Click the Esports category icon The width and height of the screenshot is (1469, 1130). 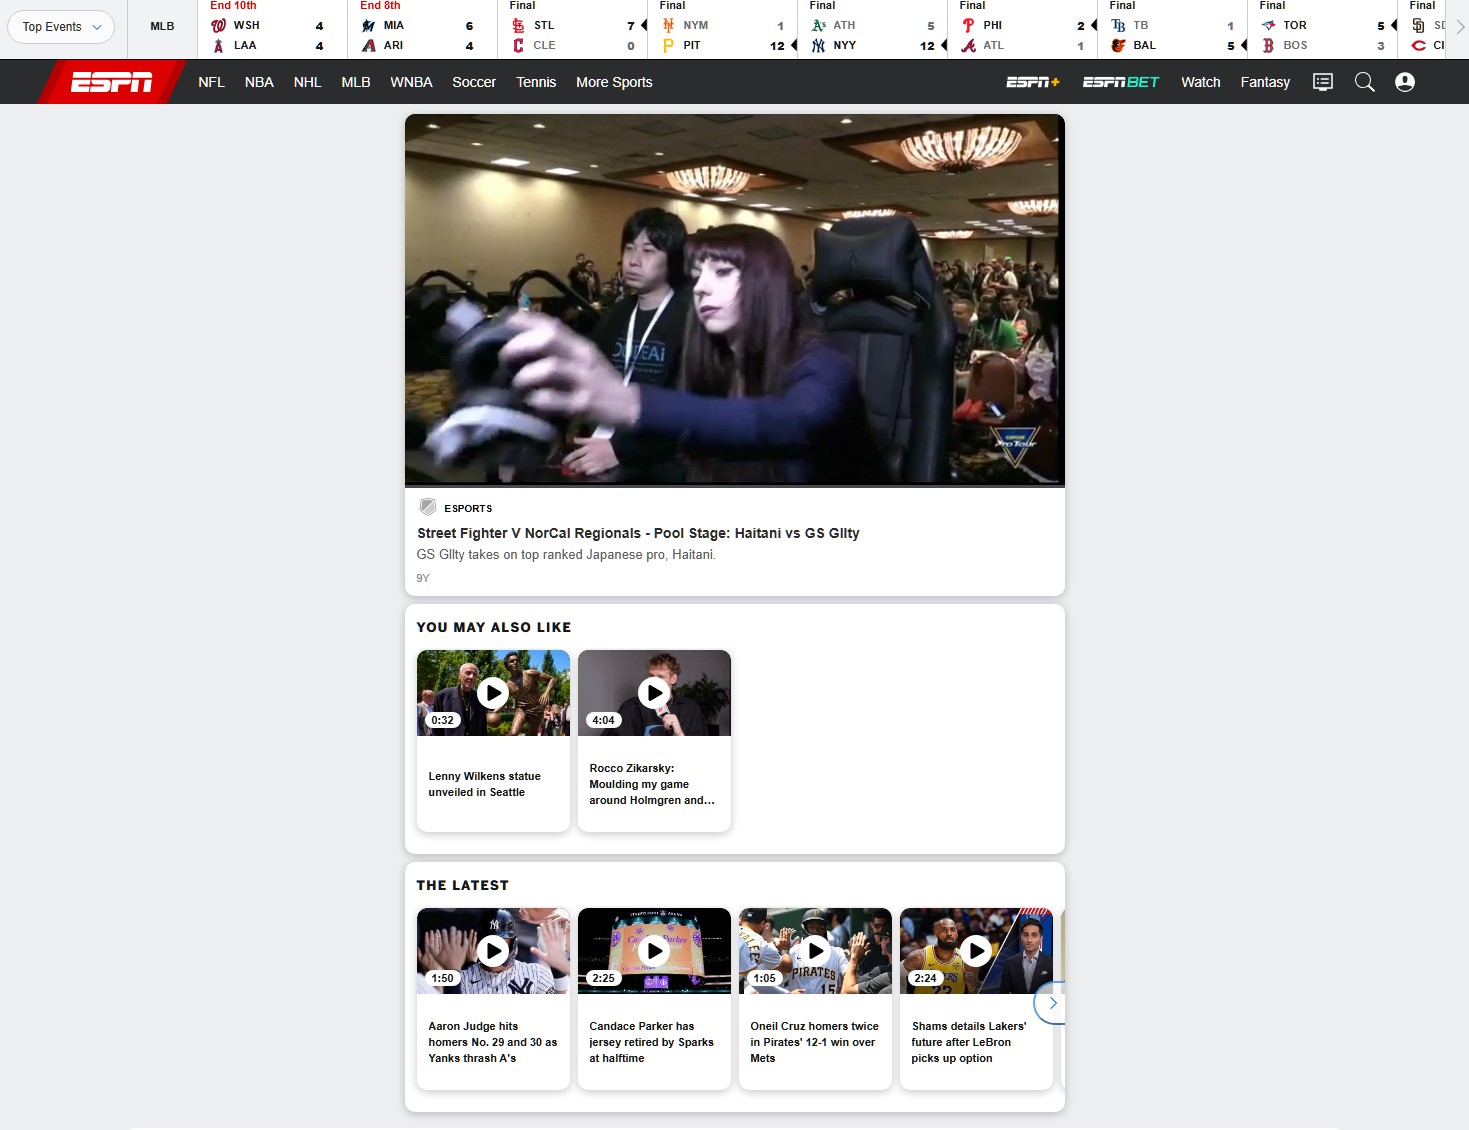pyautogui.click(x=428, y=507)
